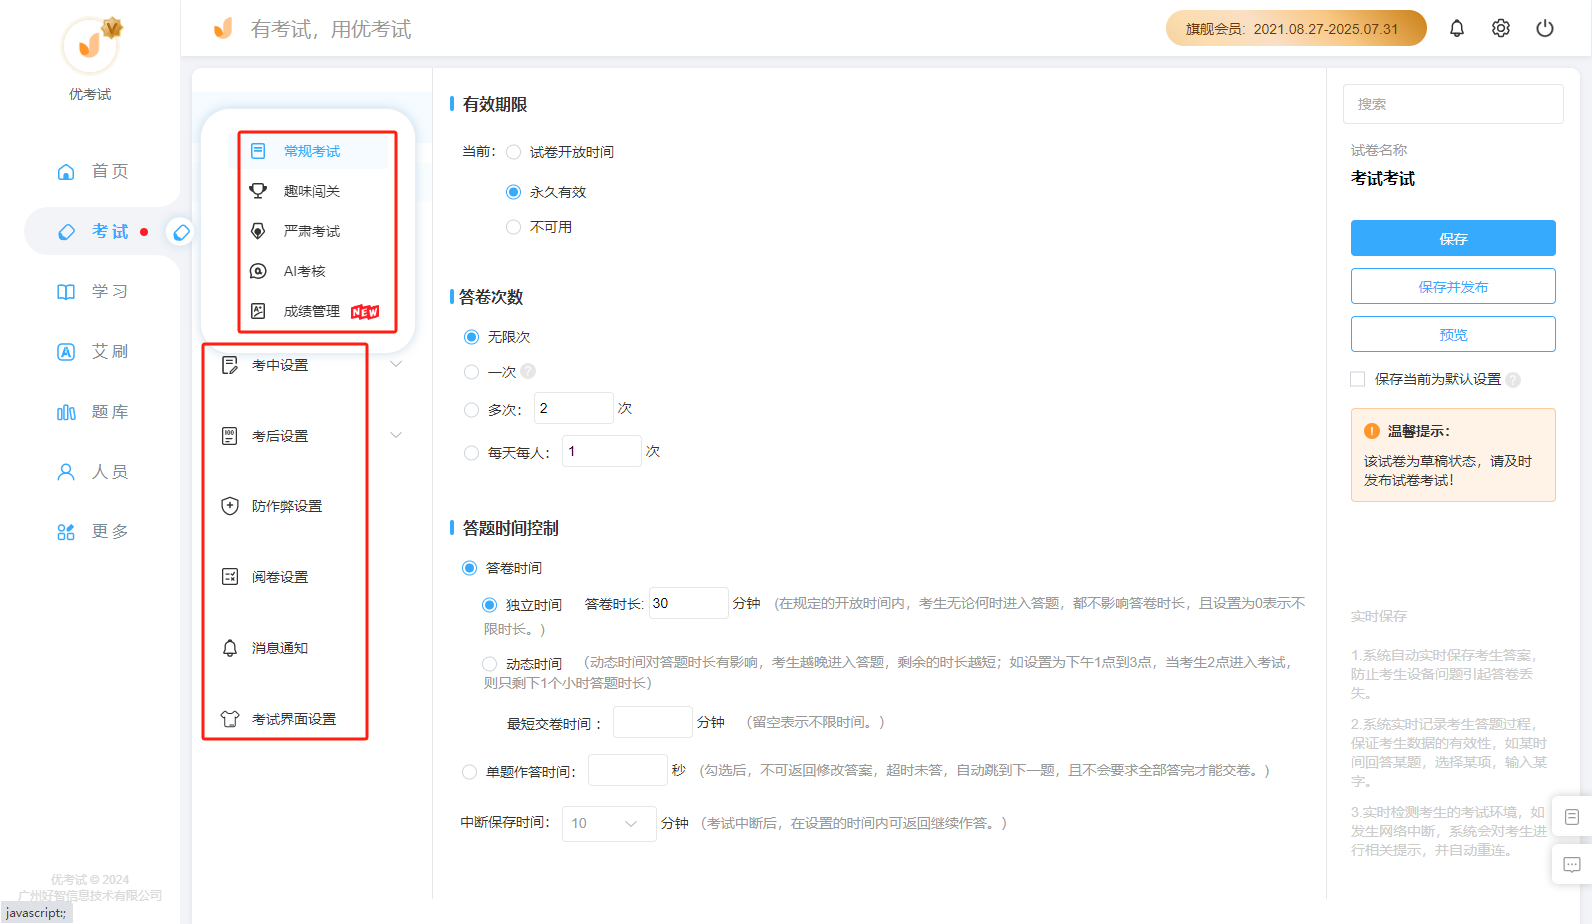This screenshot has width=1592, height=924.
Task: Click the person icon beside 人员
Action: click(x=66, y=472)
